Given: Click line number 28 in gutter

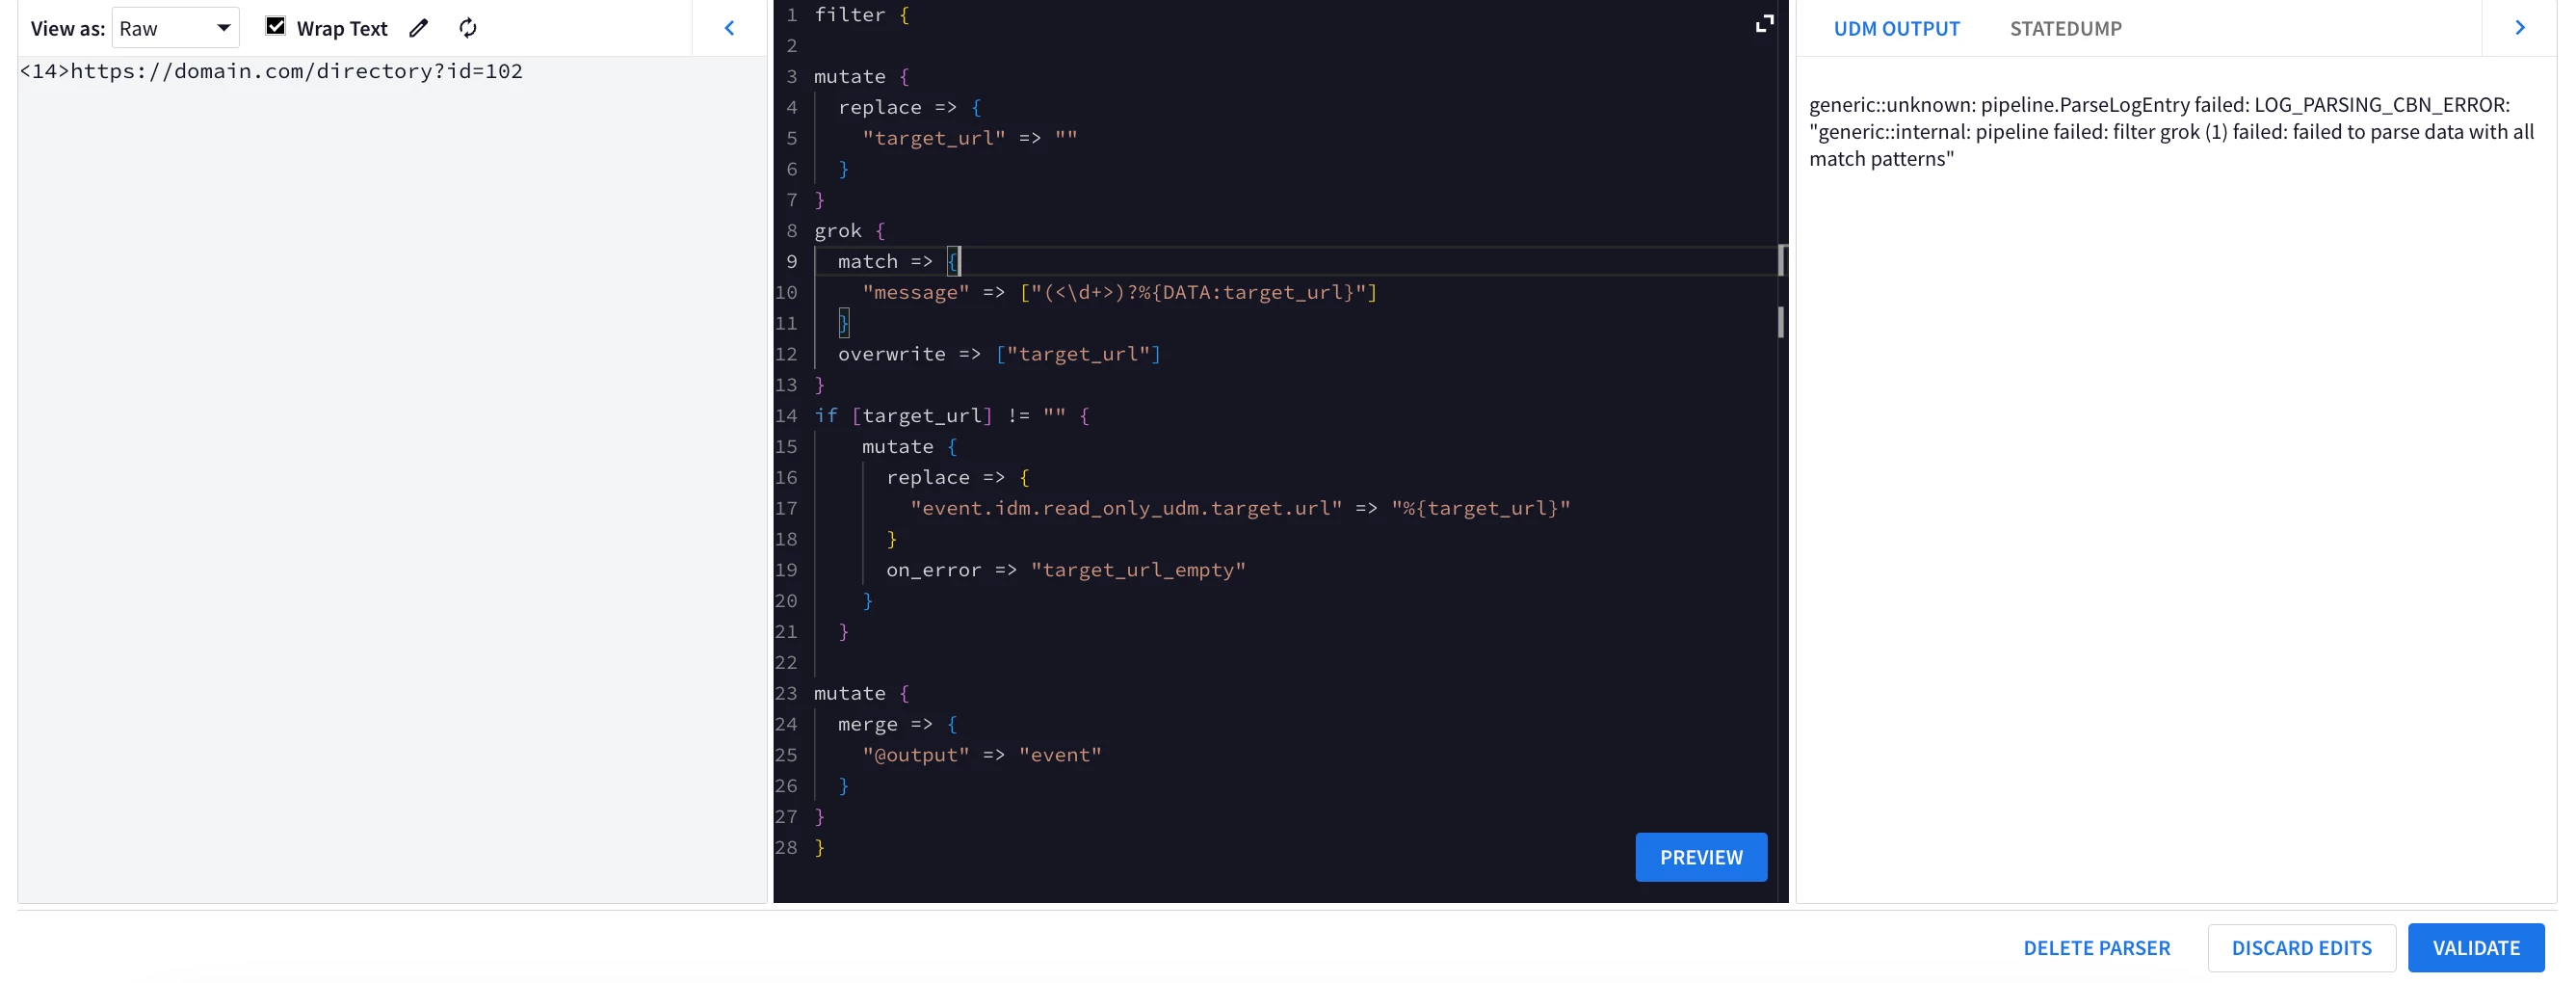Looking at the screenshot, I should [786, 847].
